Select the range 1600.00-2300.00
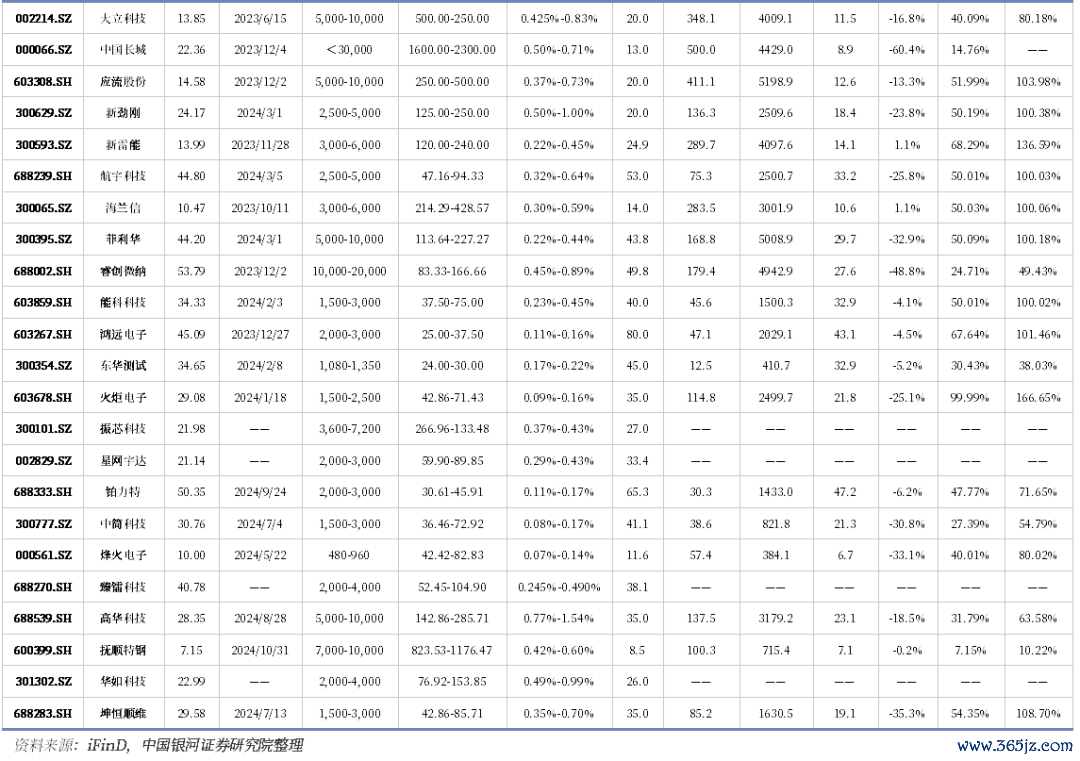The width and height of the screenshot is (1080, 761). [x=452, y=50]
